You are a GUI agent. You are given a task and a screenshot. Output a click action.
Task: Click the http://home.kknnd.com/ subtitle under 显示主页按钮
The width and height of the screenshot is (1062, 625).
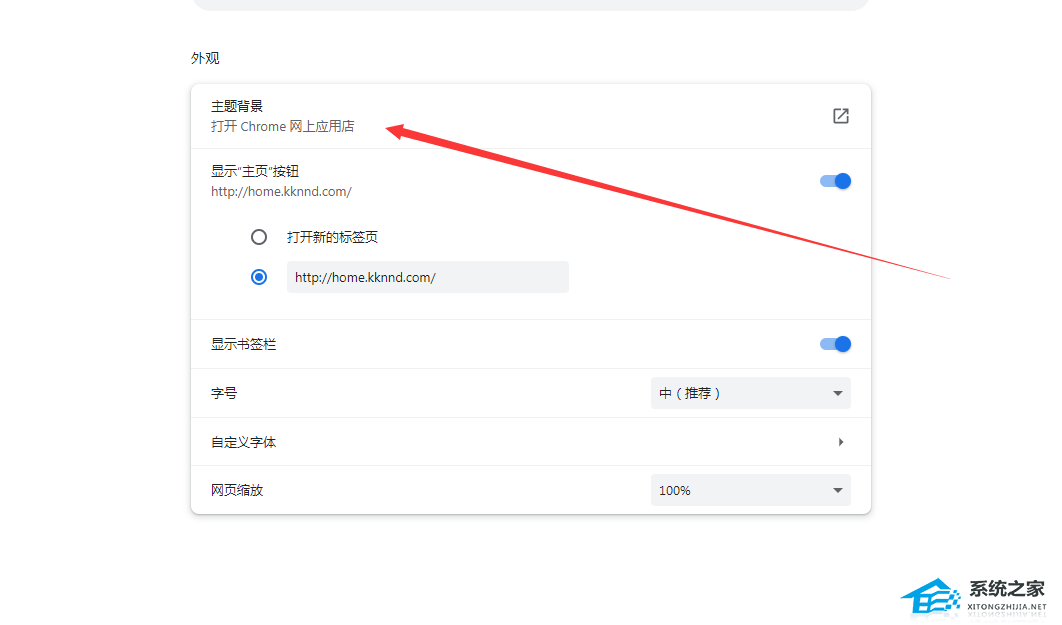click(281, 192)
